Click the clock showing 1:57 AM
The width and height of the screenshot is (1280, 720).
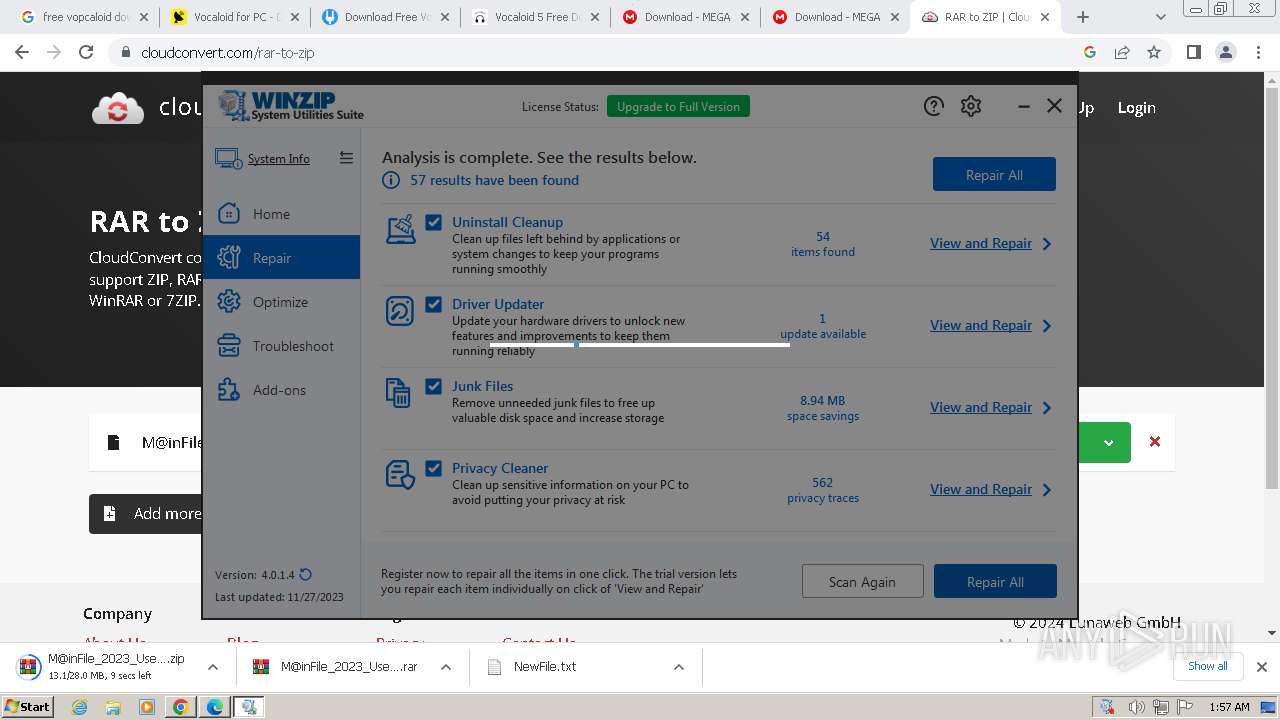pyautogui.click(x=1228, y=707)
